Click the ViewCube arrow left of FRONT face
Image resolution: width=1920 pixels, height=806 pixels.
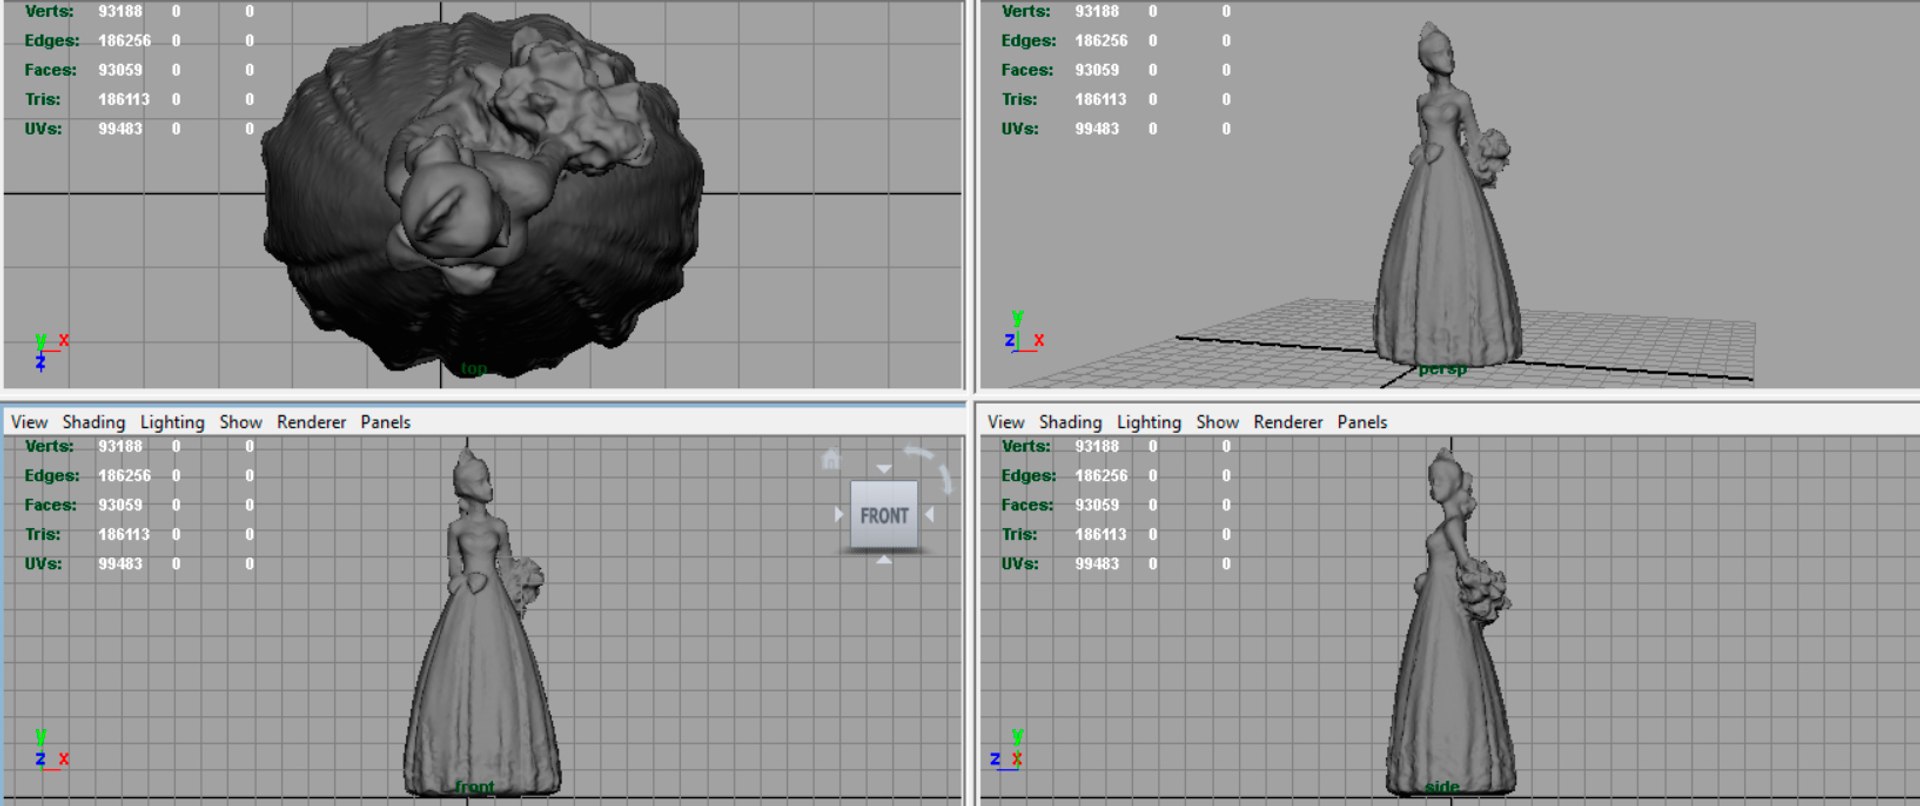coord(839,514)
